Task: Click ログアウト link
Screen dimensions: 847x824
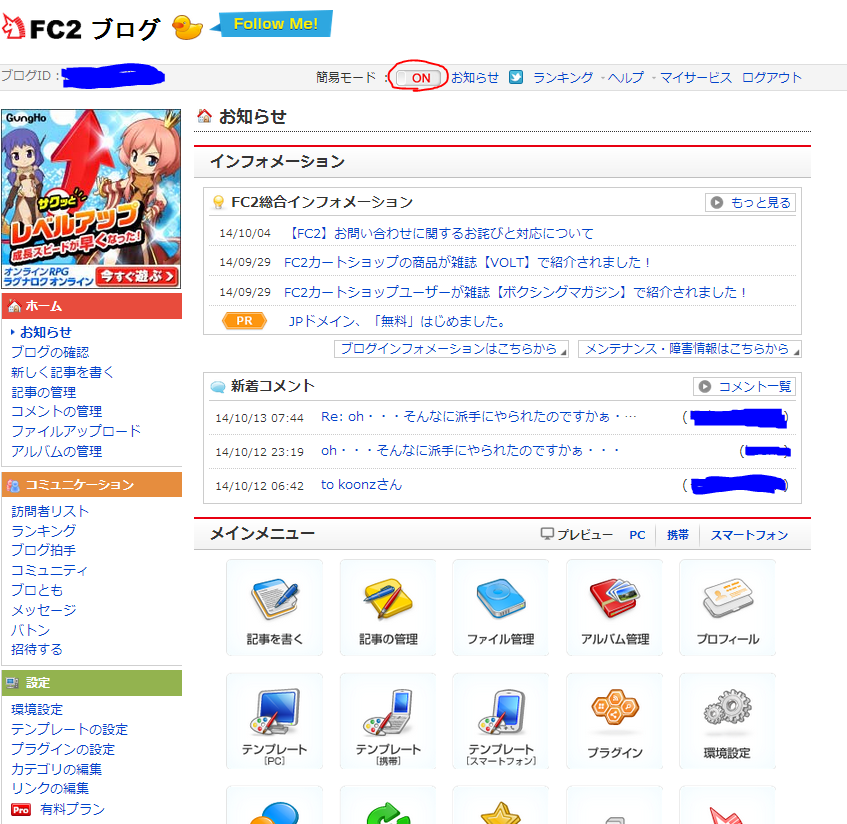Action: pyautogui.click(x=771, y=78)
